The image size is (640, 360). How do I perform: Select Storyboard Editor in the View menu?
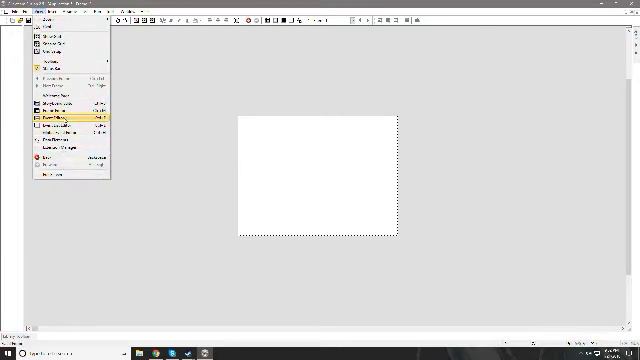tap(71, 103)
